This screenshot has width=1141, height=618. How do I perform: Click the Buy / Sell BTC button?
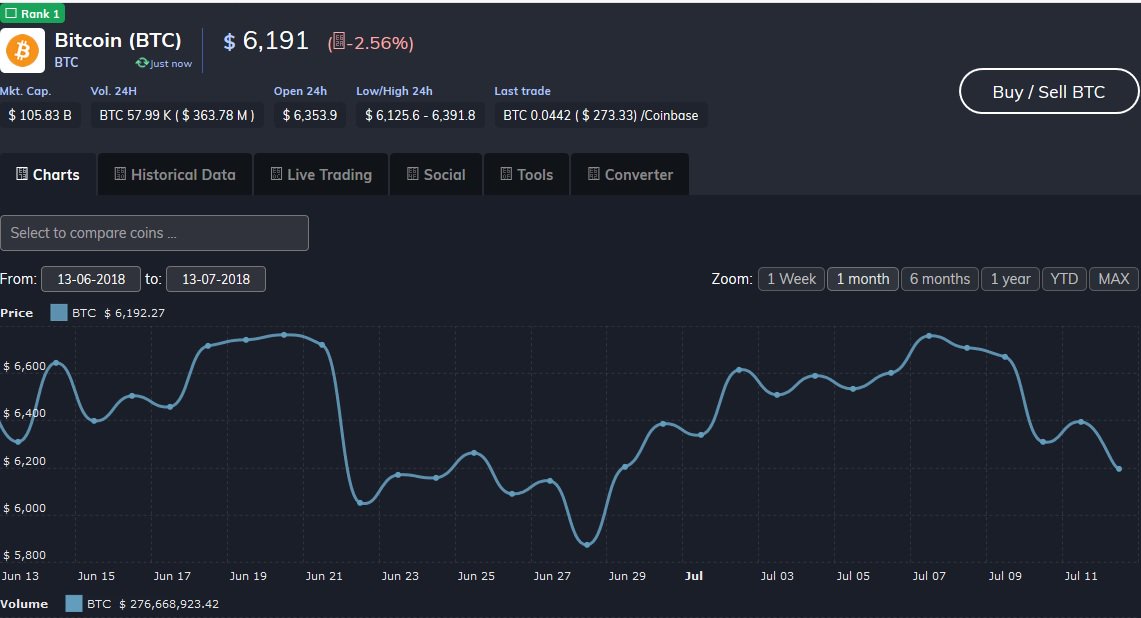click(x=1049, y=92)
